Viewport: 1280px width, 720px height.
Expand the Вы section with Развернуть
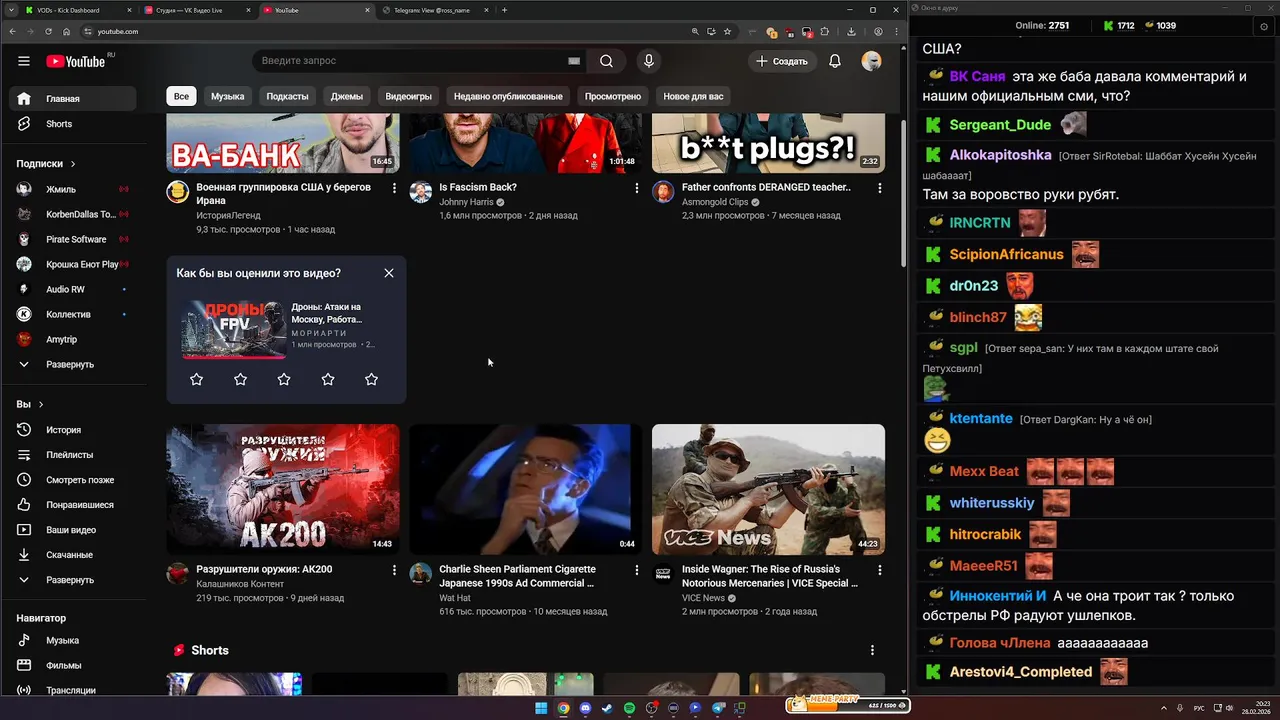coord(73,580)
